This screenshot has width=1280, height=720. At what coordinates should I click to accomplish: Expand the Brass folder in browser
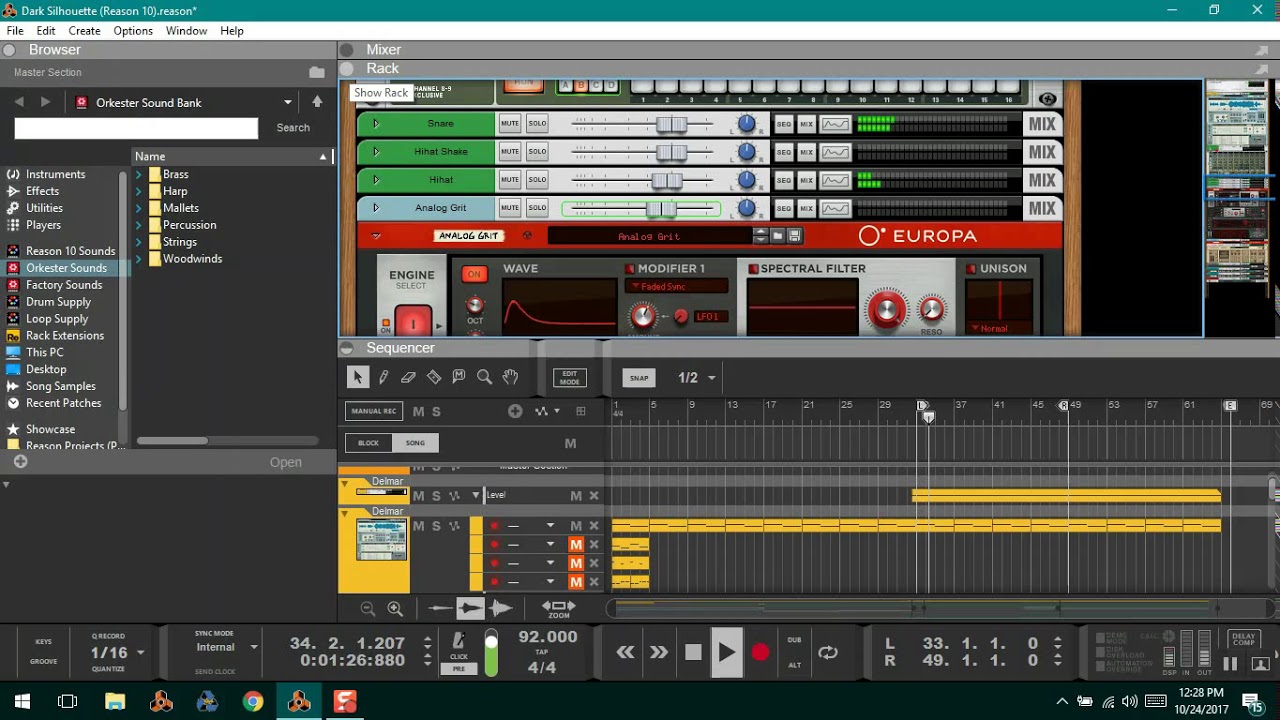[139, 174]
